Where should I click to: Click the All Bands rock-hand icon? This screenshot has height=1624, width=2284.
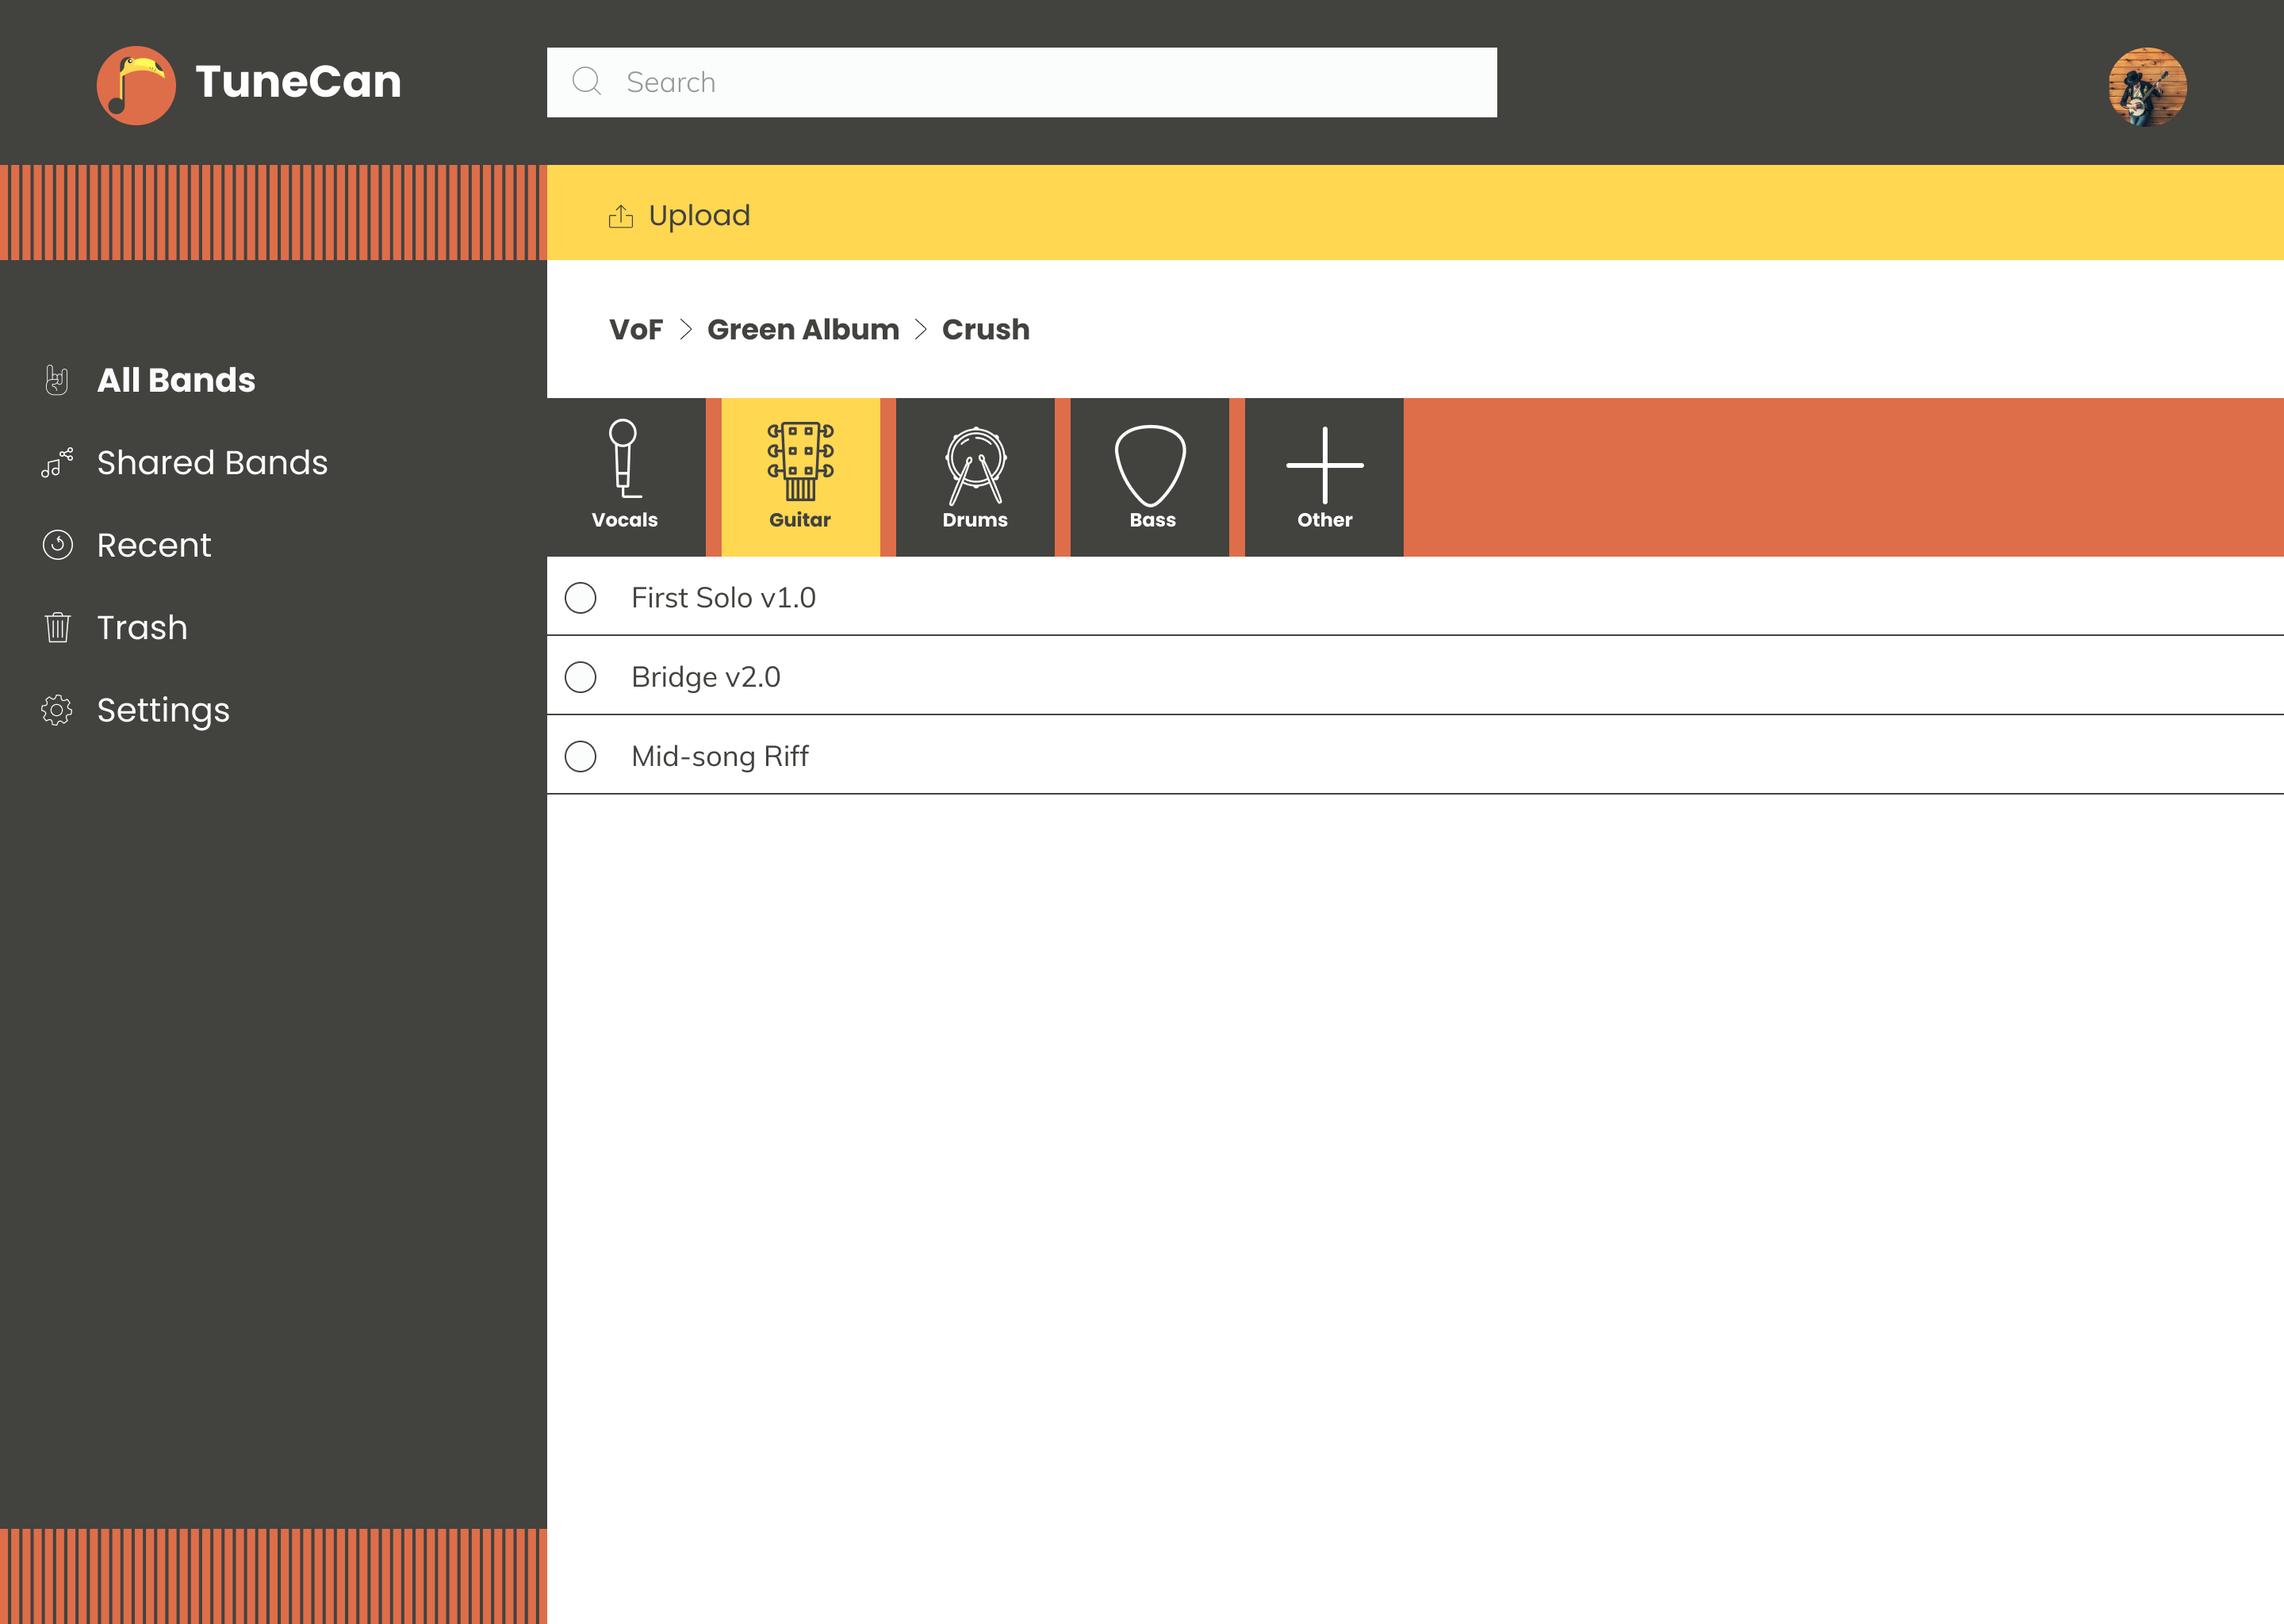point(57,380)
